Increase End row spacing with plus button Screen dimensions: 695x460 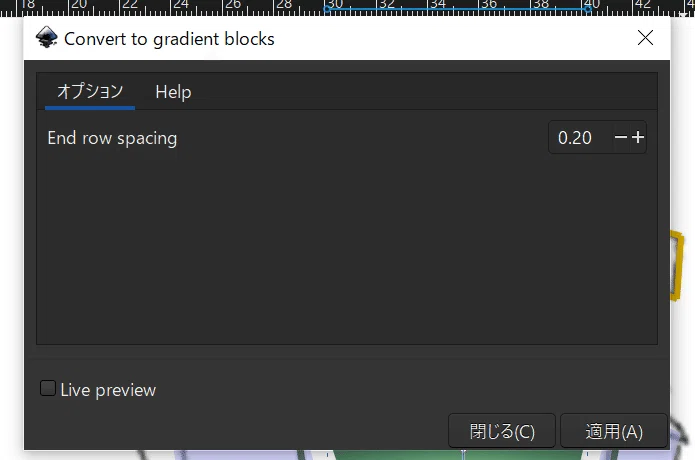(638, 137)
